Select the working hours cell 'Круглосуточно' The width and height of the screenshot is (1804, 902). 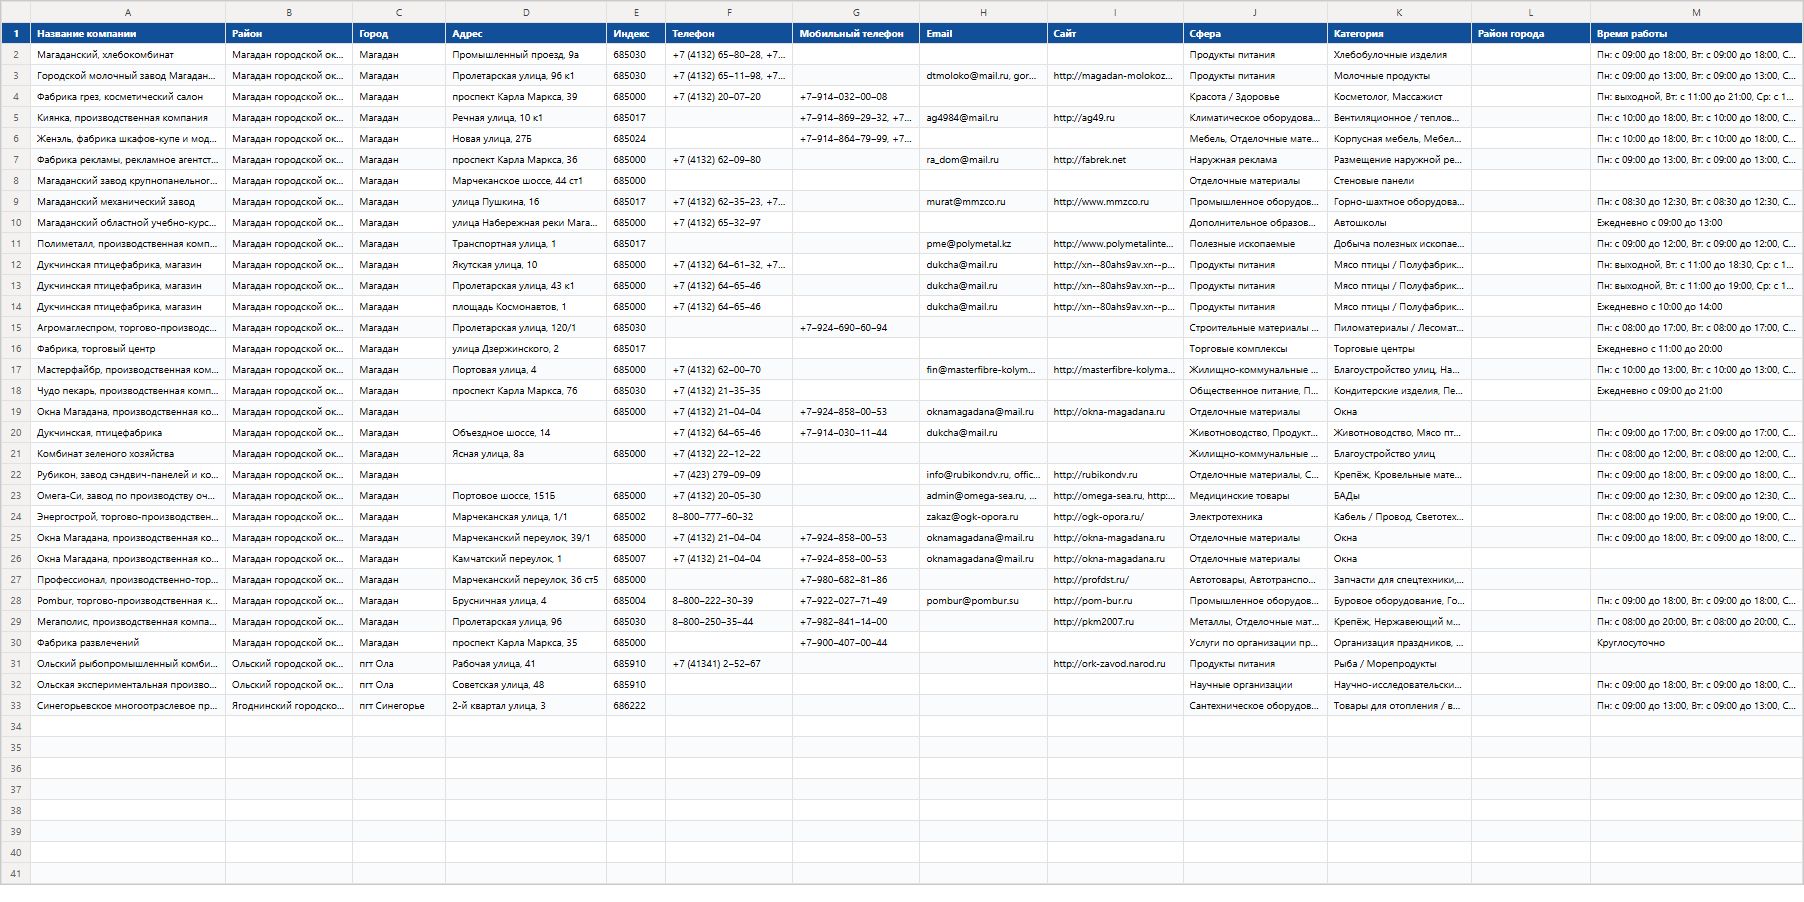1696,643
